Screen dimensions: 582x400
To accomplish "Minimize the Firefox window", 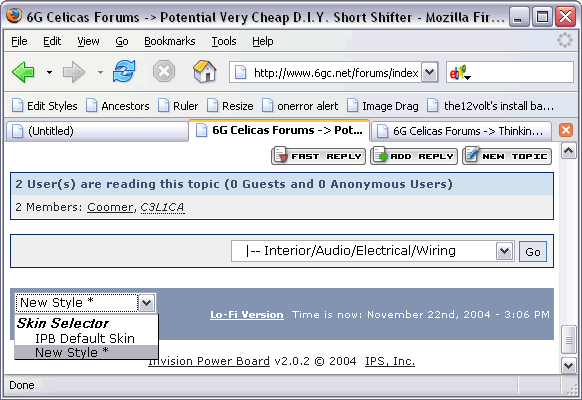I will (x=519, y=17).
